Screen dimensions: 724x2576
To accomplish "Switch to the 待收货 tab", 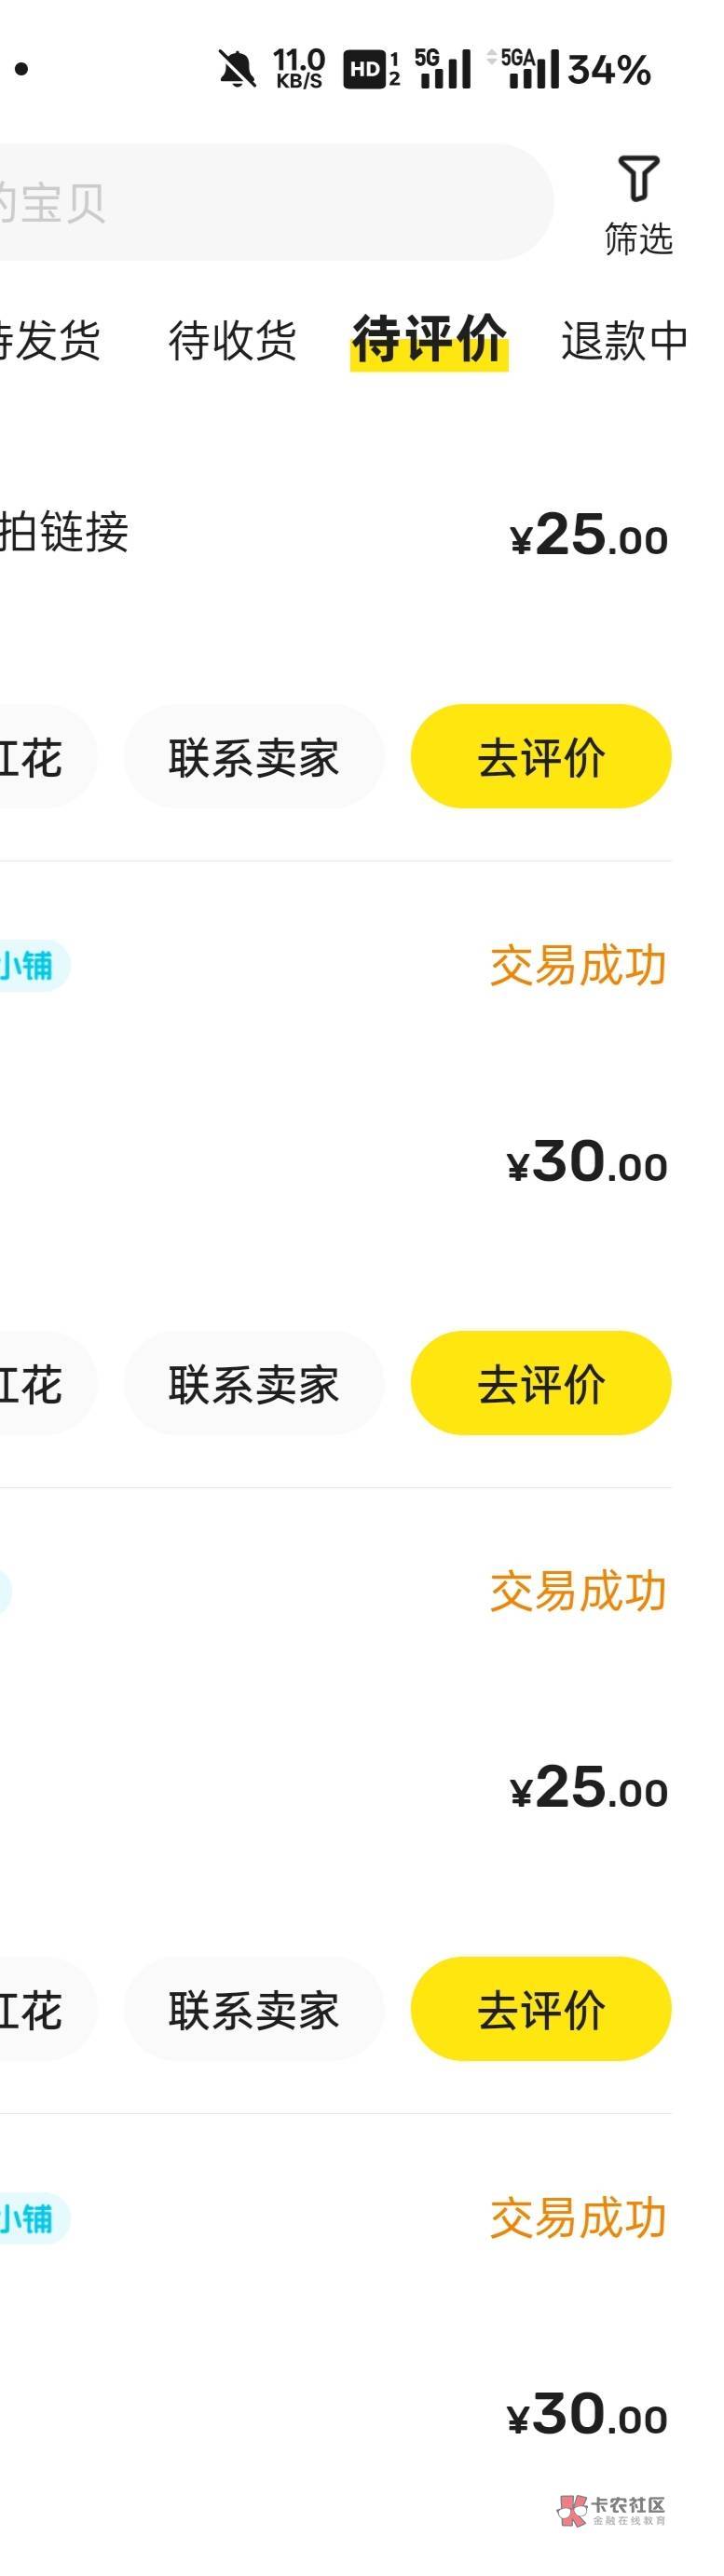I will [232, 340].
